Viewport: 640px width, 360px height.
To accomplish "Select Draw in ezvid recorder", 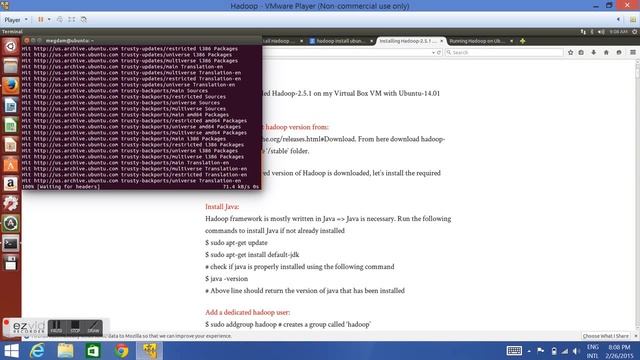I will [x=93, y=328].
